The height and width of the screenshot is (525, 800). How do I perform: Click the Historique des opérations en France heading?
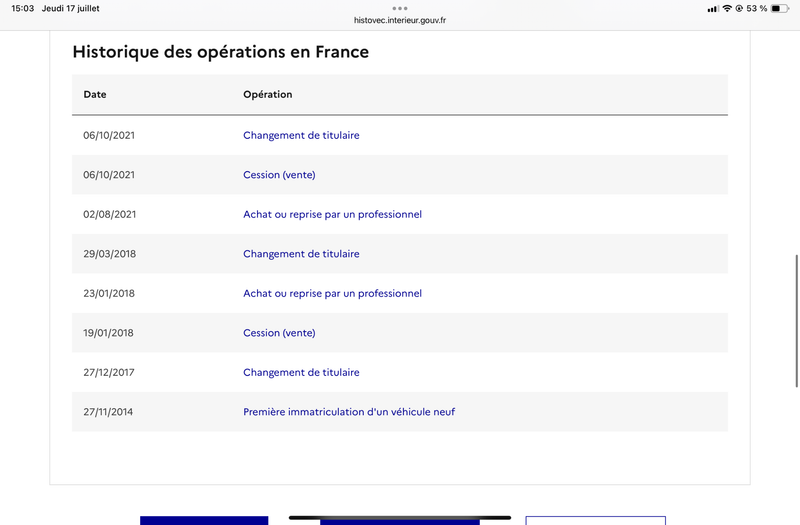[220, 52]
